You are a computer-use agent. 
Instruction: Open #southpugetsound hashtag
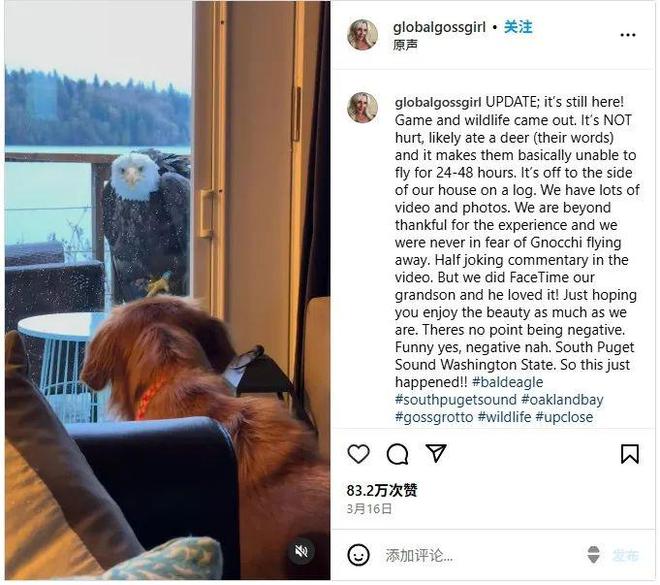point(455,400)
